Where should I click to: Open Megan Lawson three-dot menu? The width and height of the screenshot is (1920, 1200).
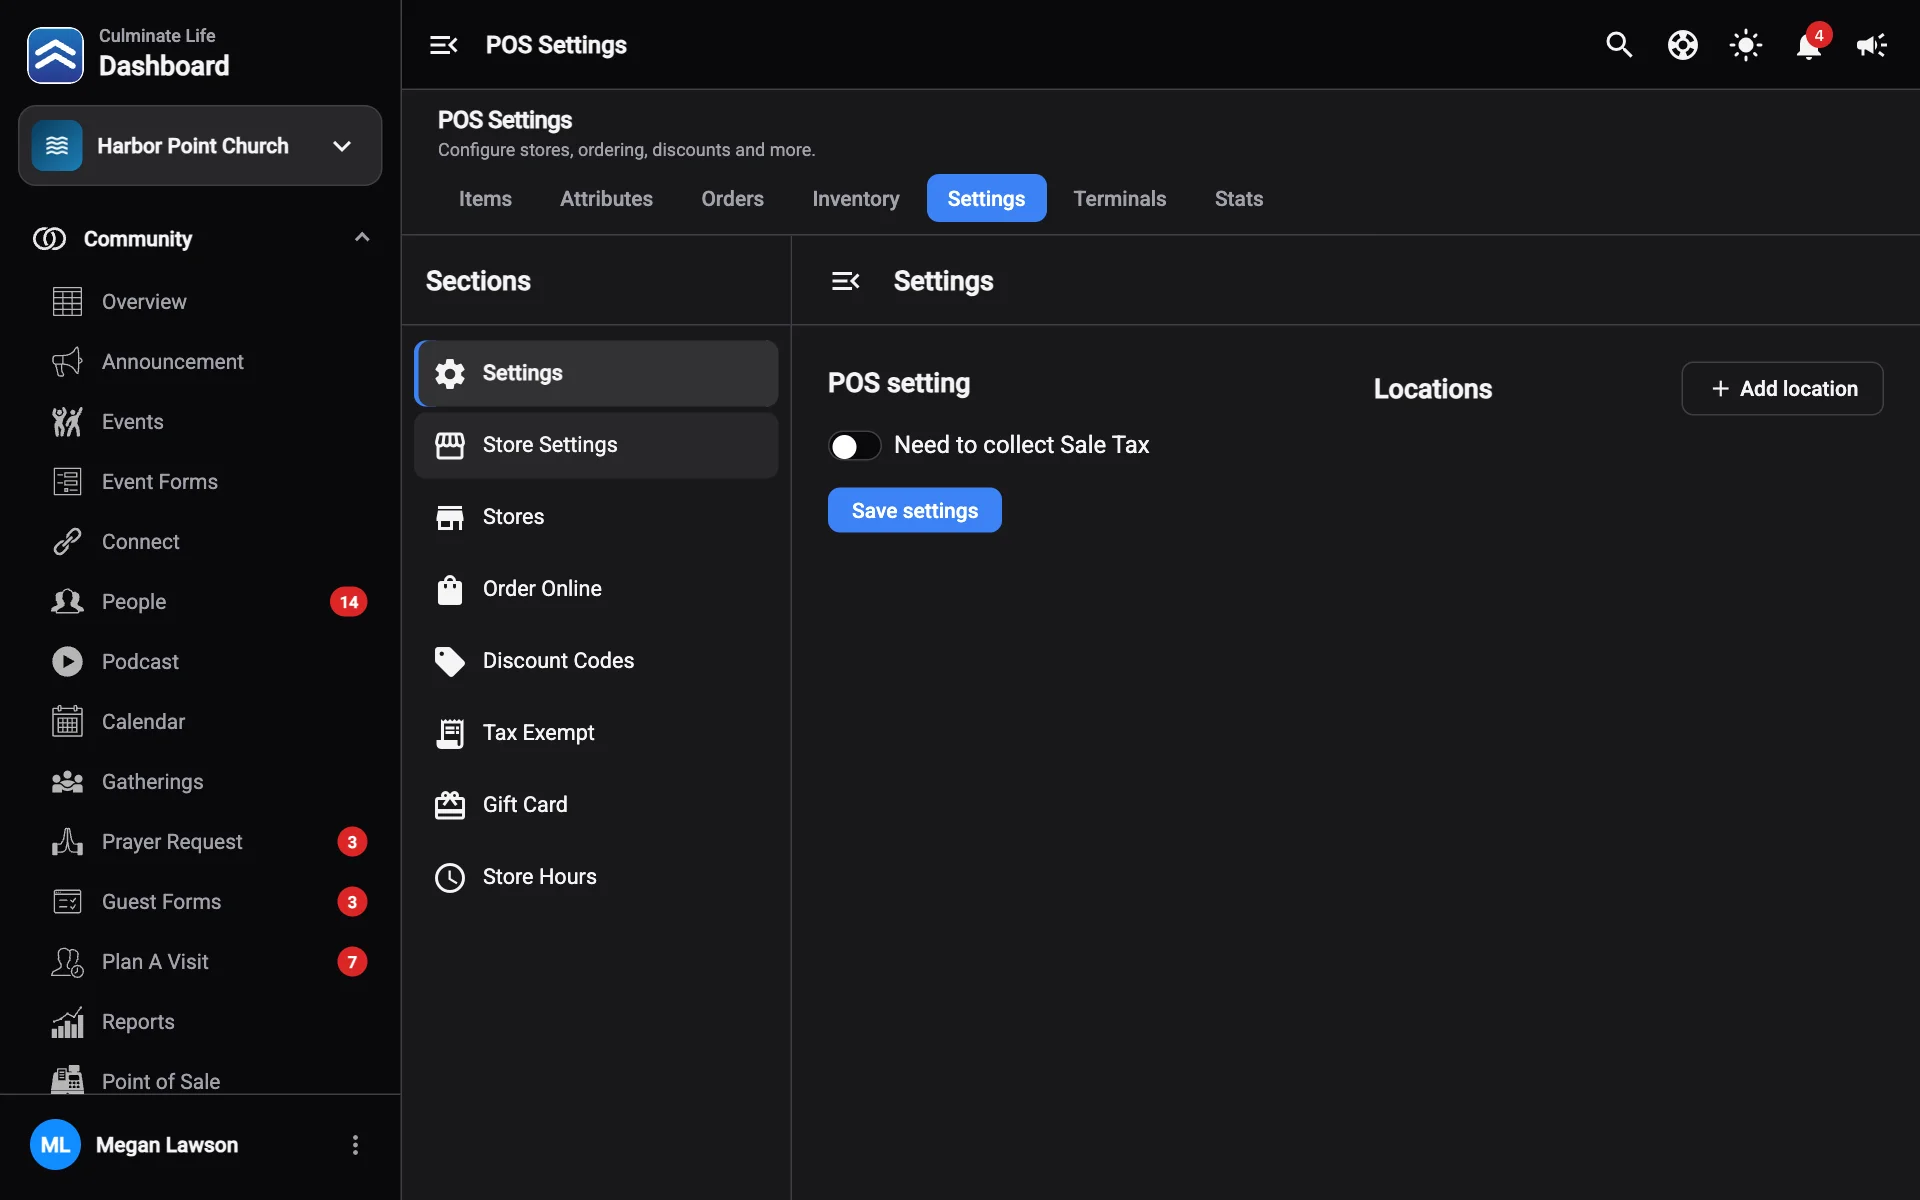pyautogui.click(x=355, y=1145)
